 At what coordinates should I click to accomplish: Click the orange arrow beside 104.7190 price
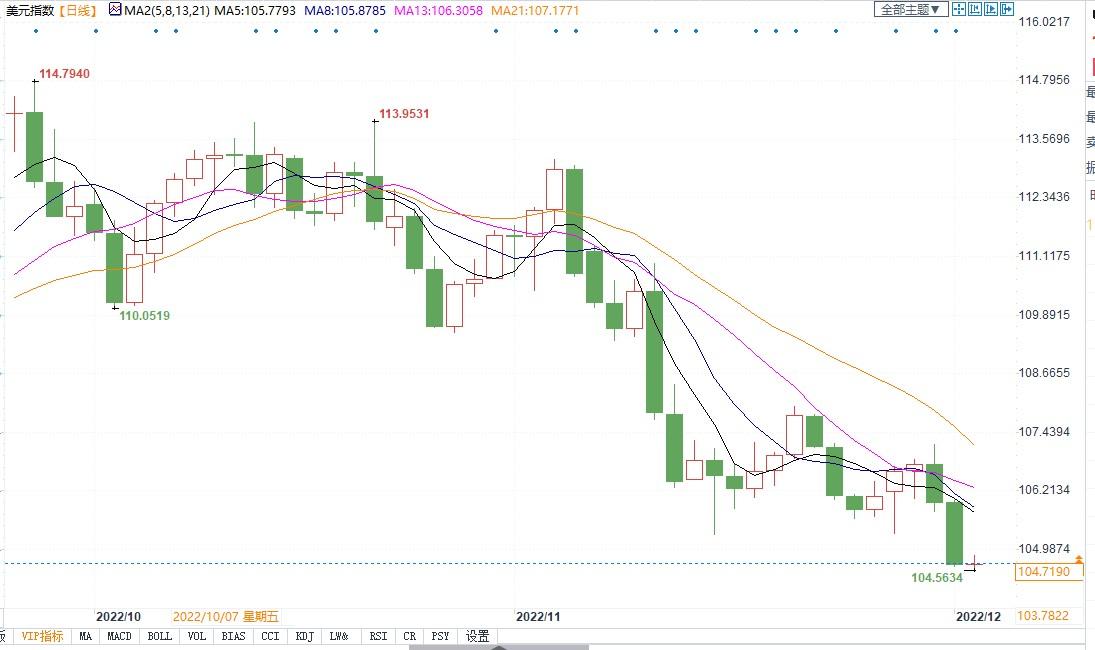1077,560
